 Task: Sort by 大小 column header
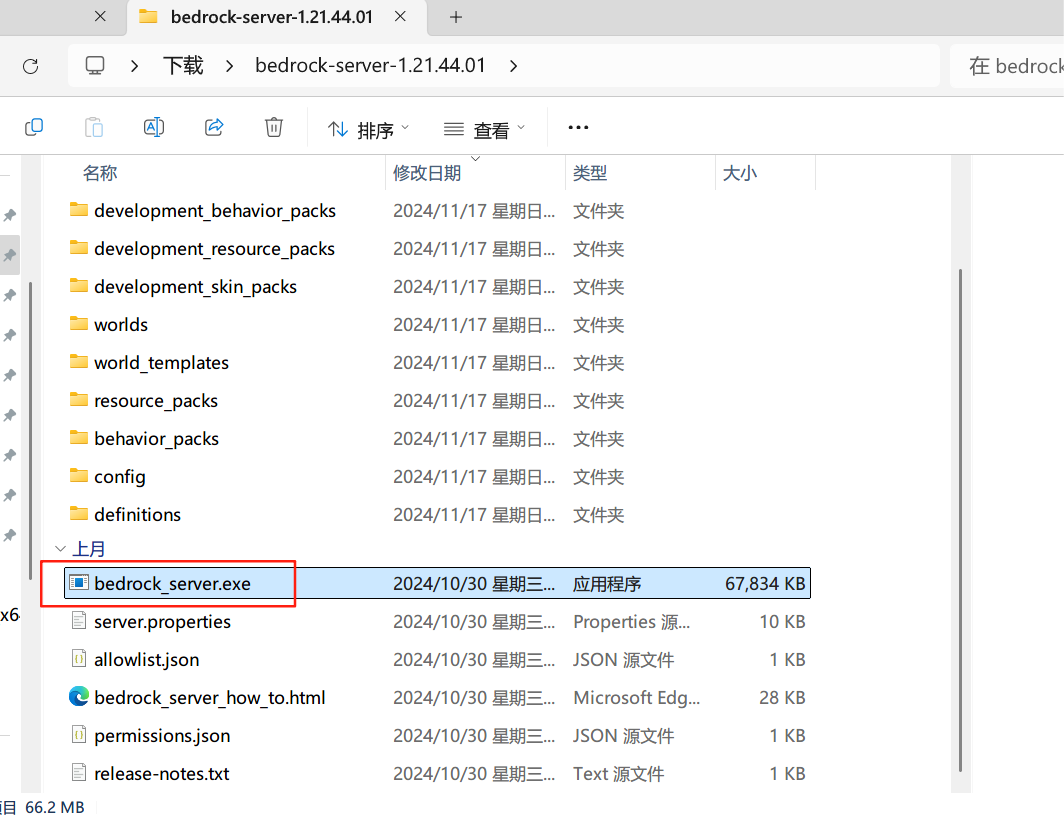(x=740, y=173)
